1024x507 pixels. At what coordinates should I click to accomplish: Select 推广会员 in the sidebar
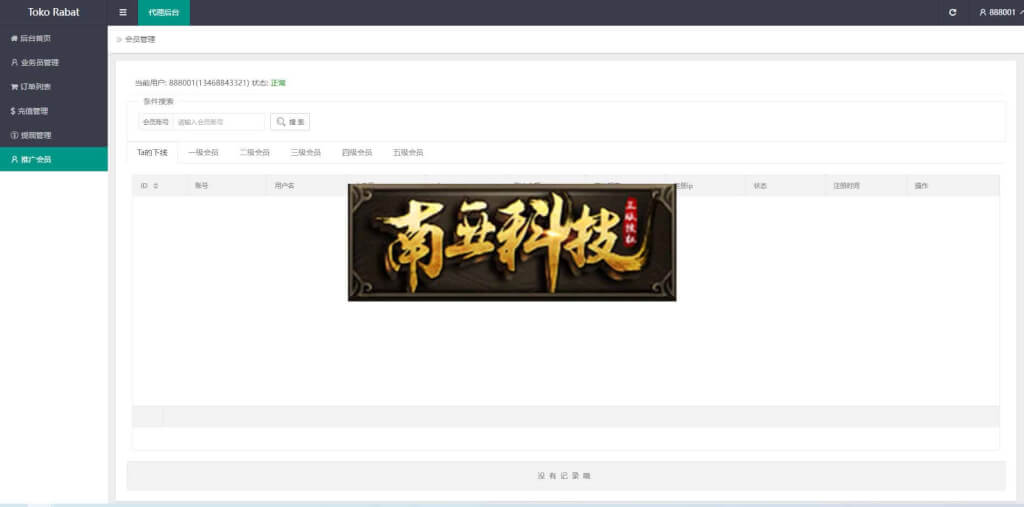click(x=54, y=159)
